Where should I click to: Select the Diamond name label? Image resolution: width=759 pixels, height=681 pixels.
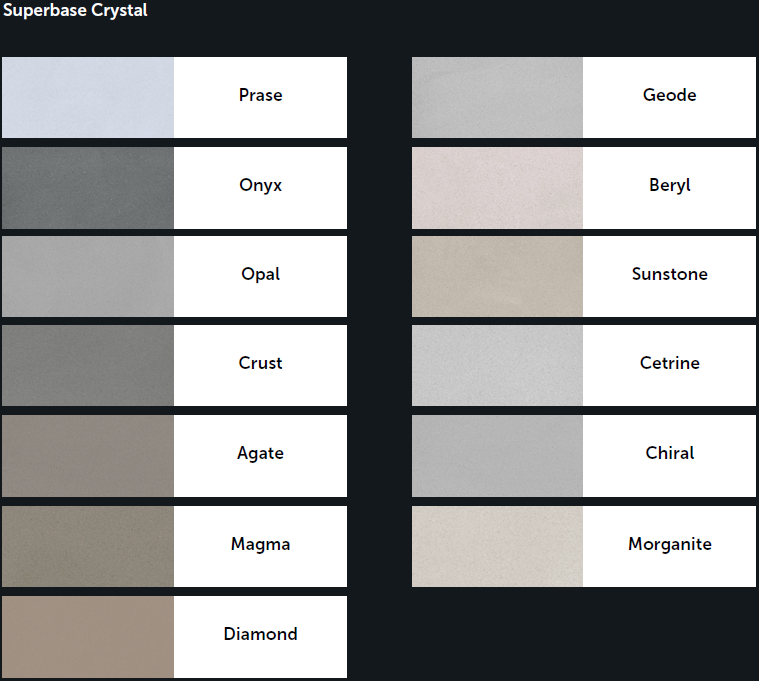260,634
